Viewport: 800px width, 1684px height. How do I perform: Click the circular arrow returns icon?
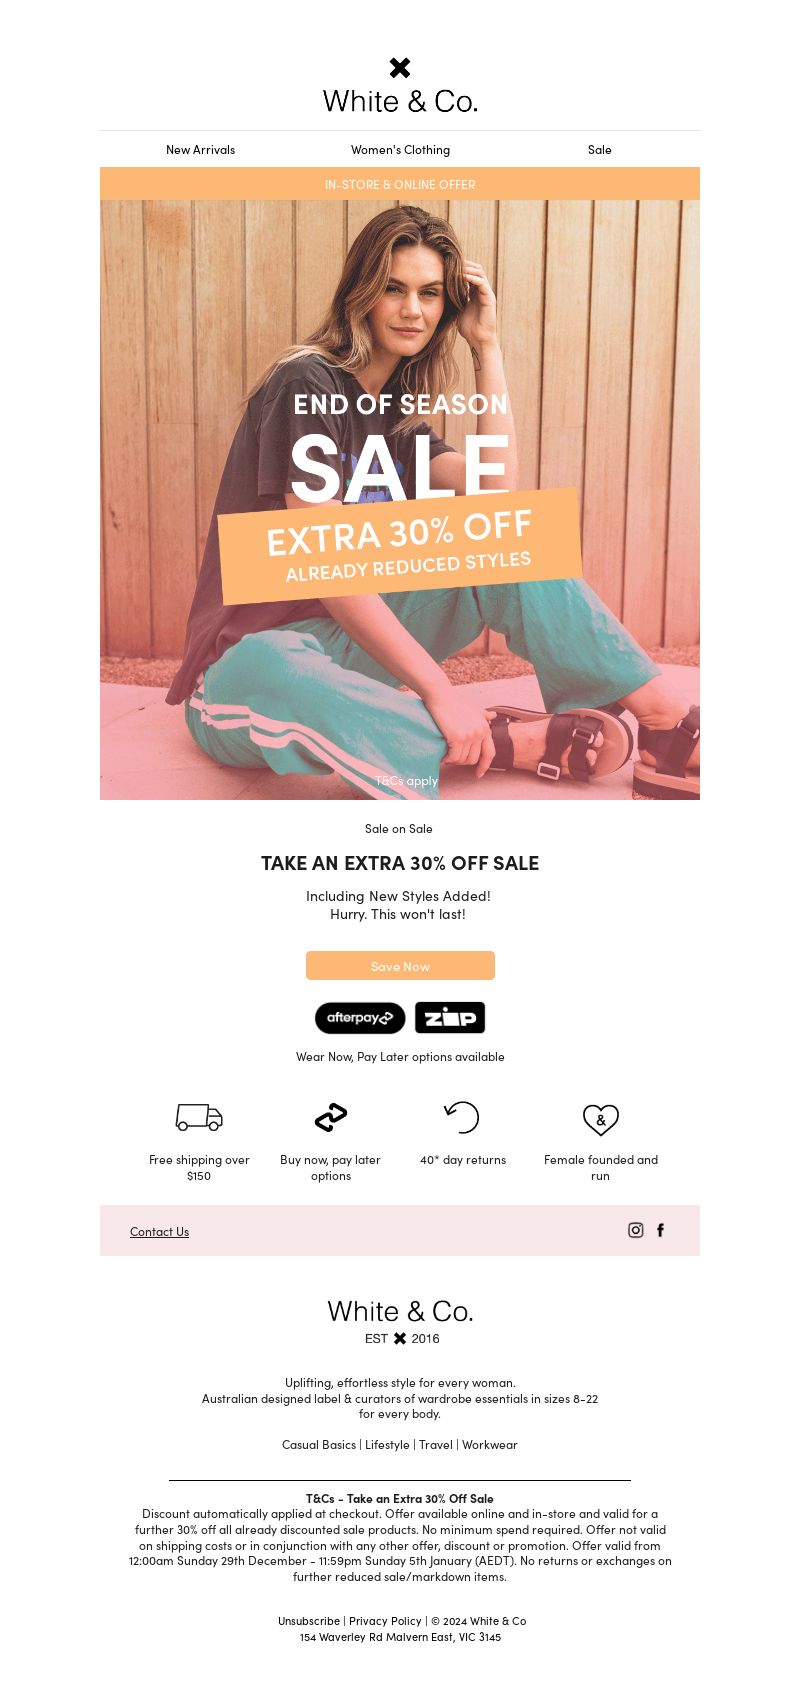click(462, 1117)
